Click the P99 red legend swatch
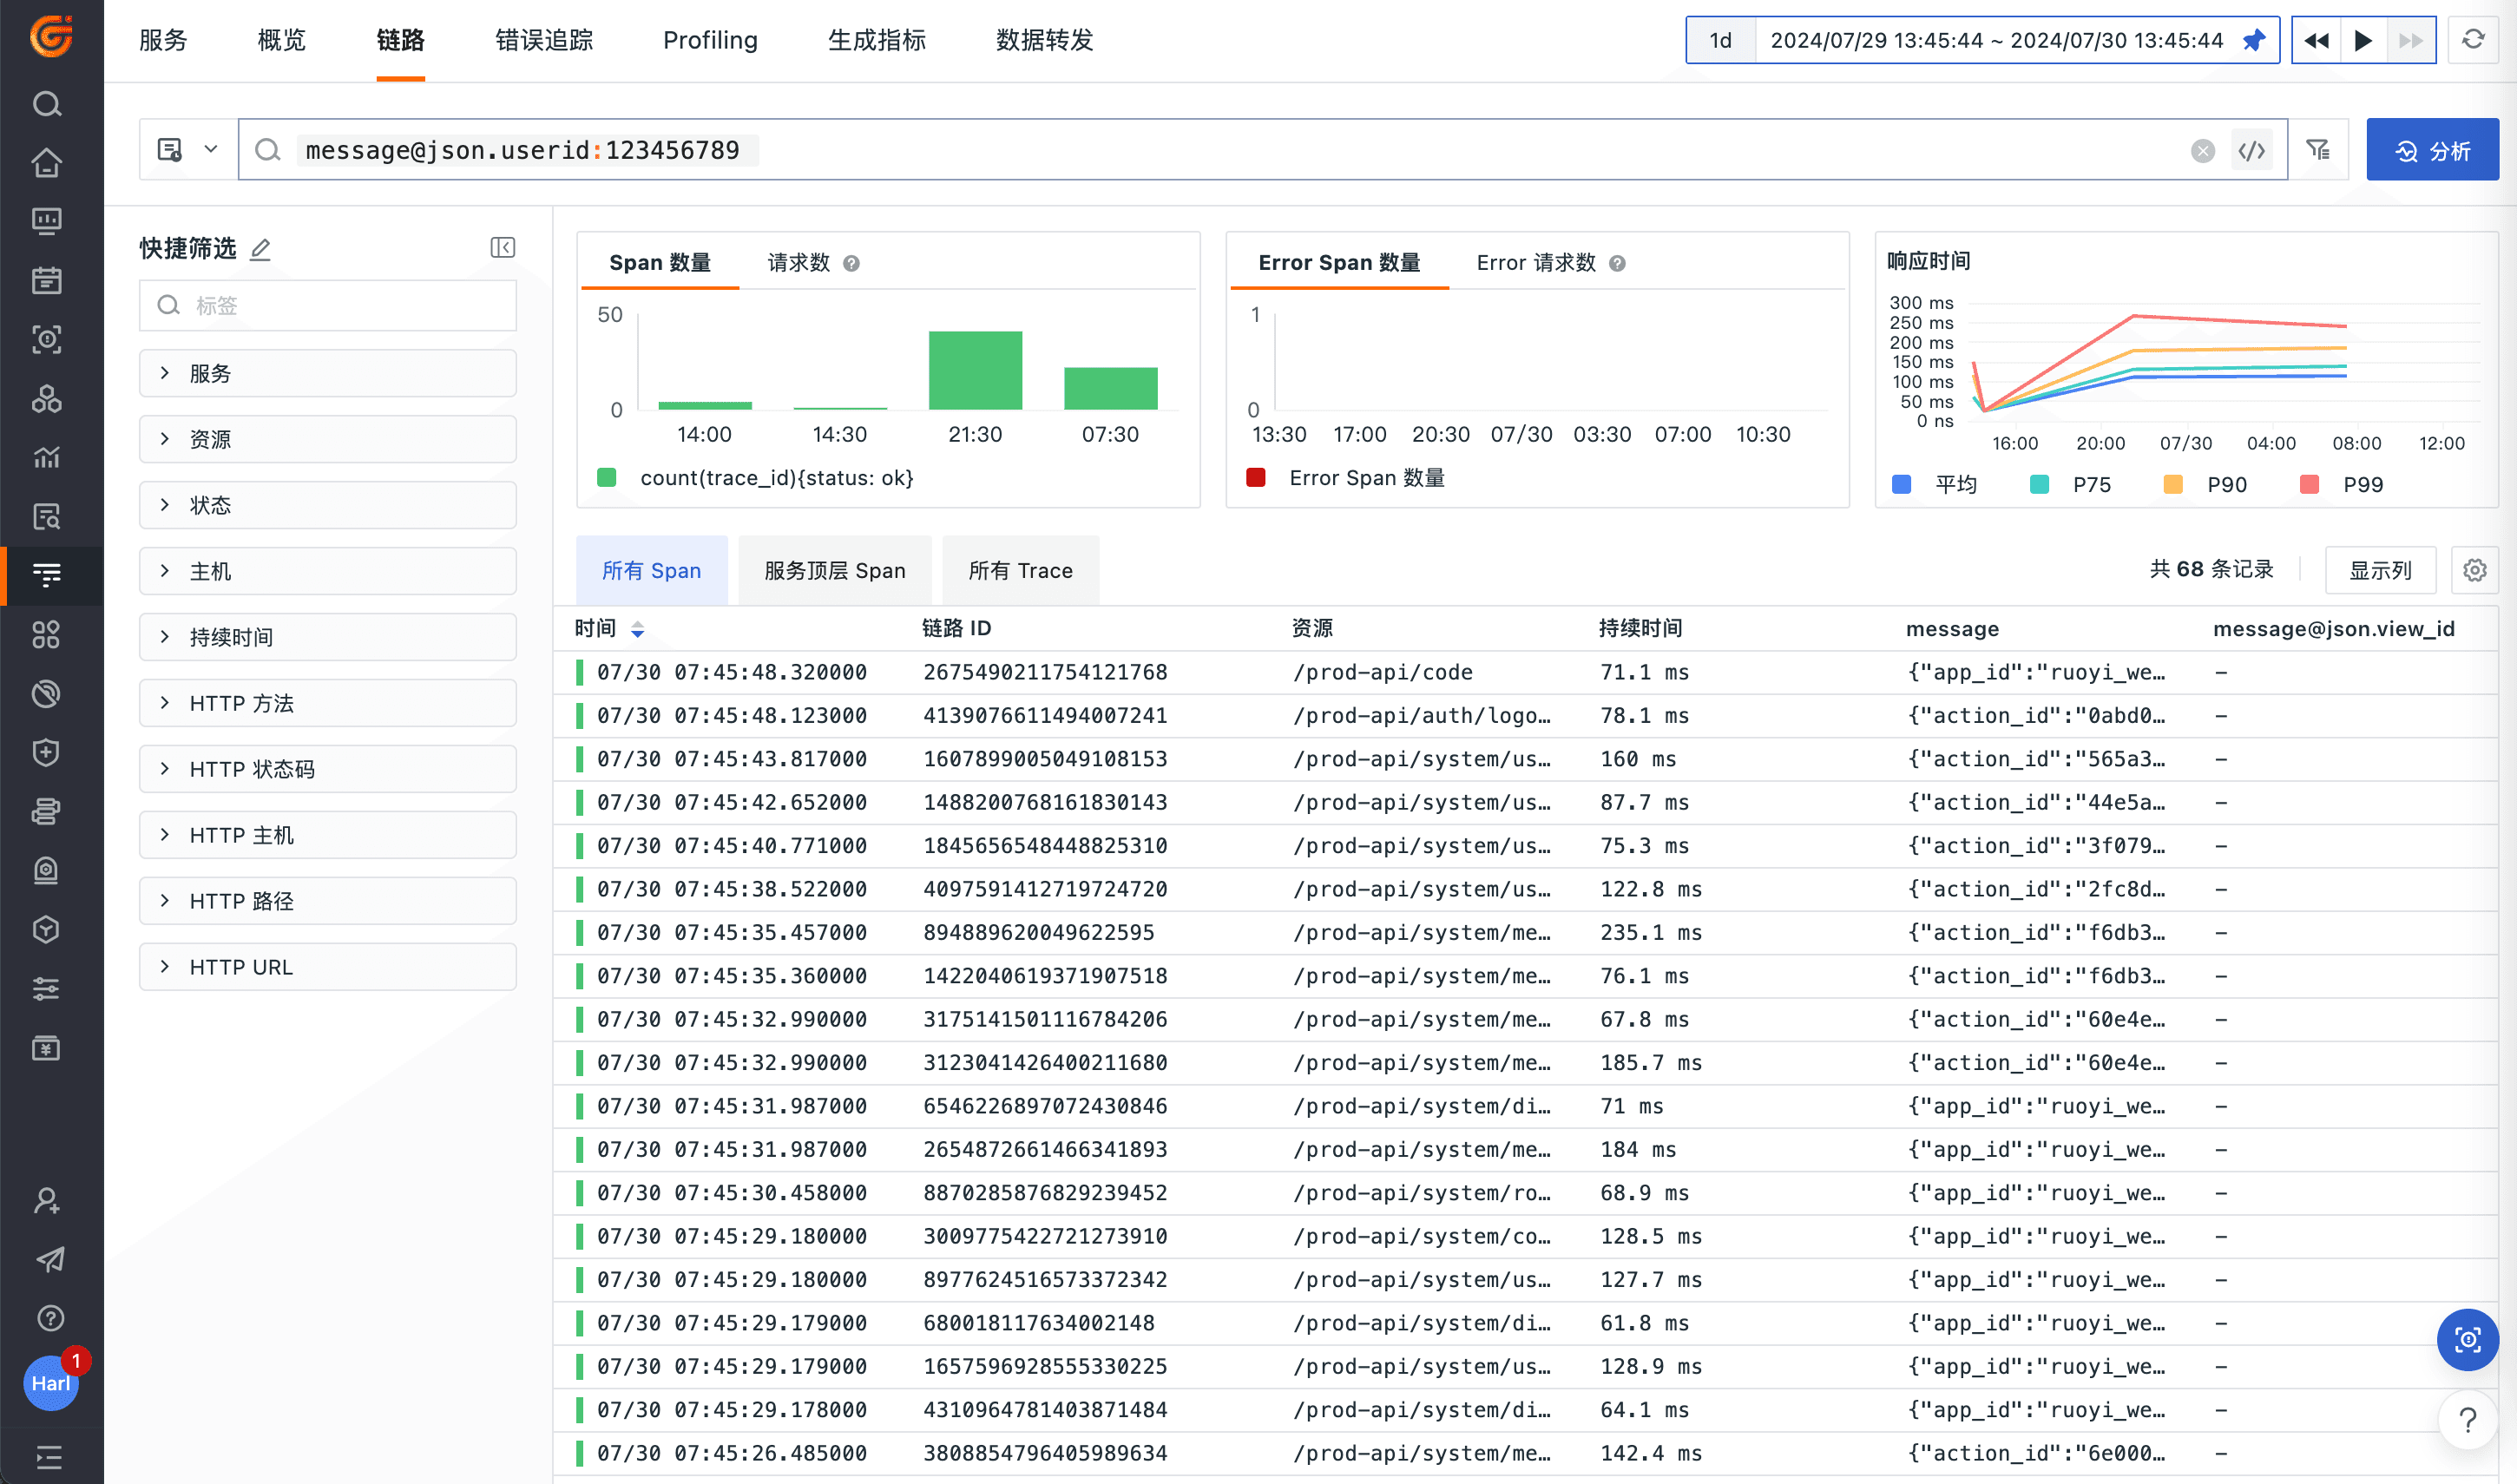The image size is (2517, 1484). (2310, 485)
